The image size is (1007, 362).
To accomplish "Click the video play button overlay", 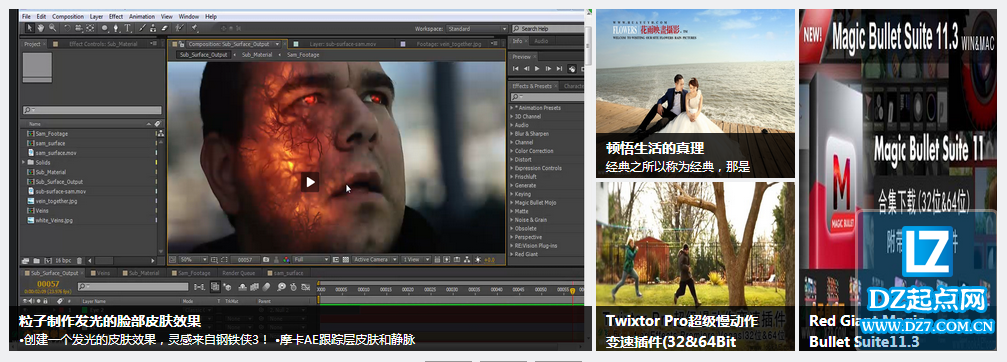I will (x=310, y=182).
